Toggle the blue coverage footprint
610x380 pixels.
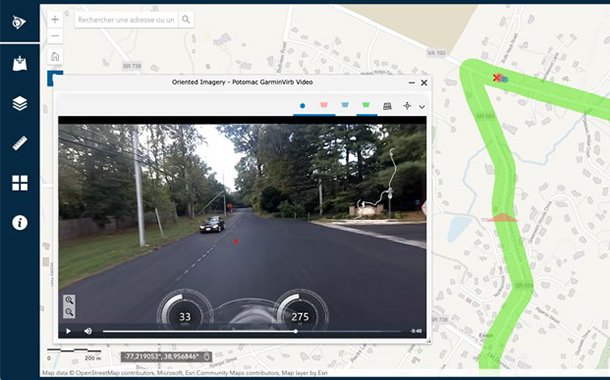point(345,105)
